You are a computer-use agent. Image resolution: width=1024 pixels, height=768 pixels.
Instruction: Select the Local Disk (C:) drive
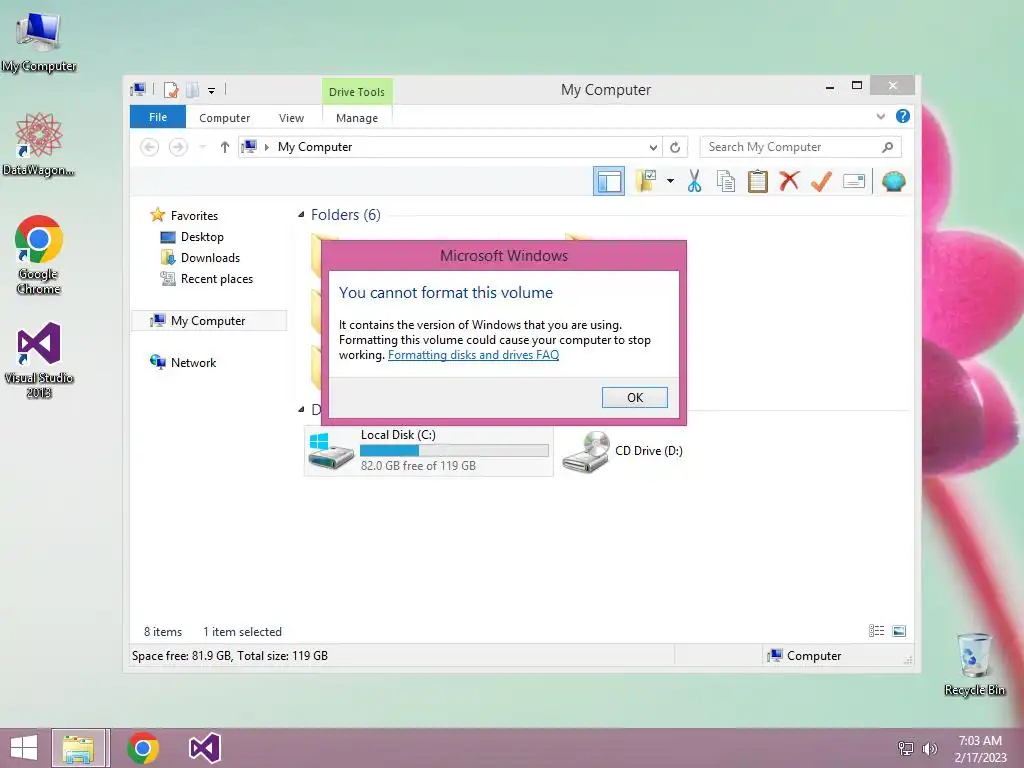click(428, 451)
